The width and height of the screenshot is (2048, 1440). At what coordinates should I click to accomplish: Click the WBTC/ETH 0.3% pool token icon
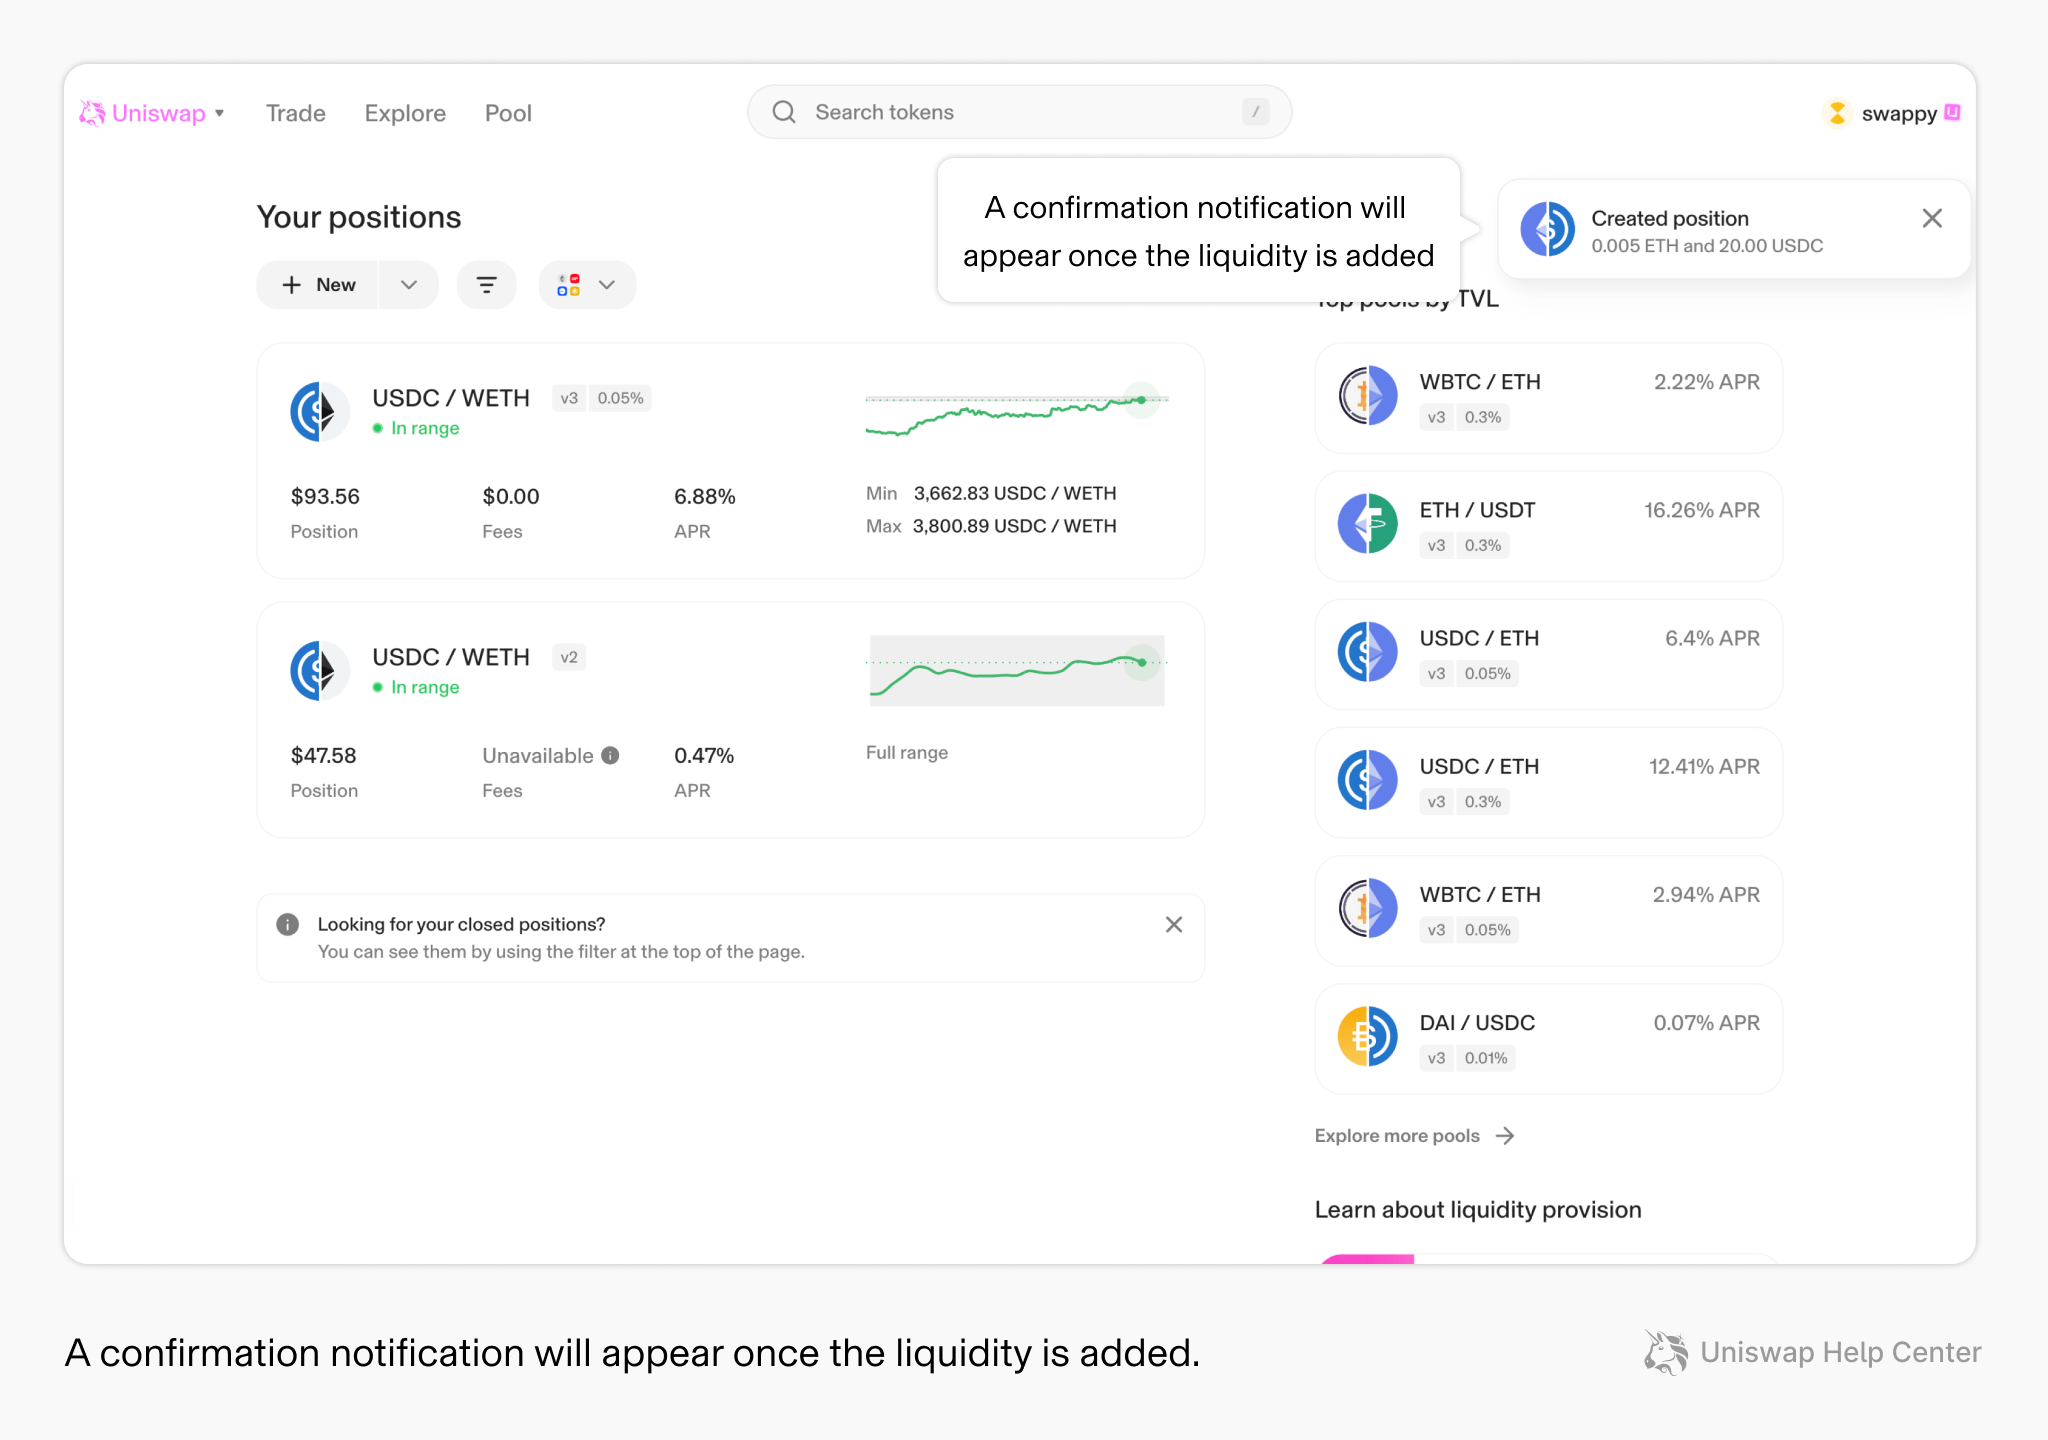tap(1367, 395)
